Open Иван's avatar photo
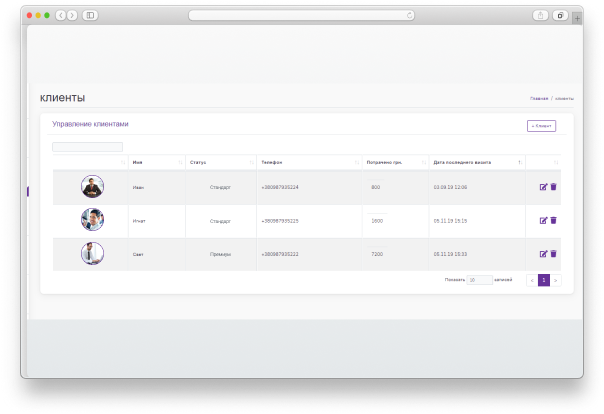The height and width of the screenshot is (414, 604). 92,187
